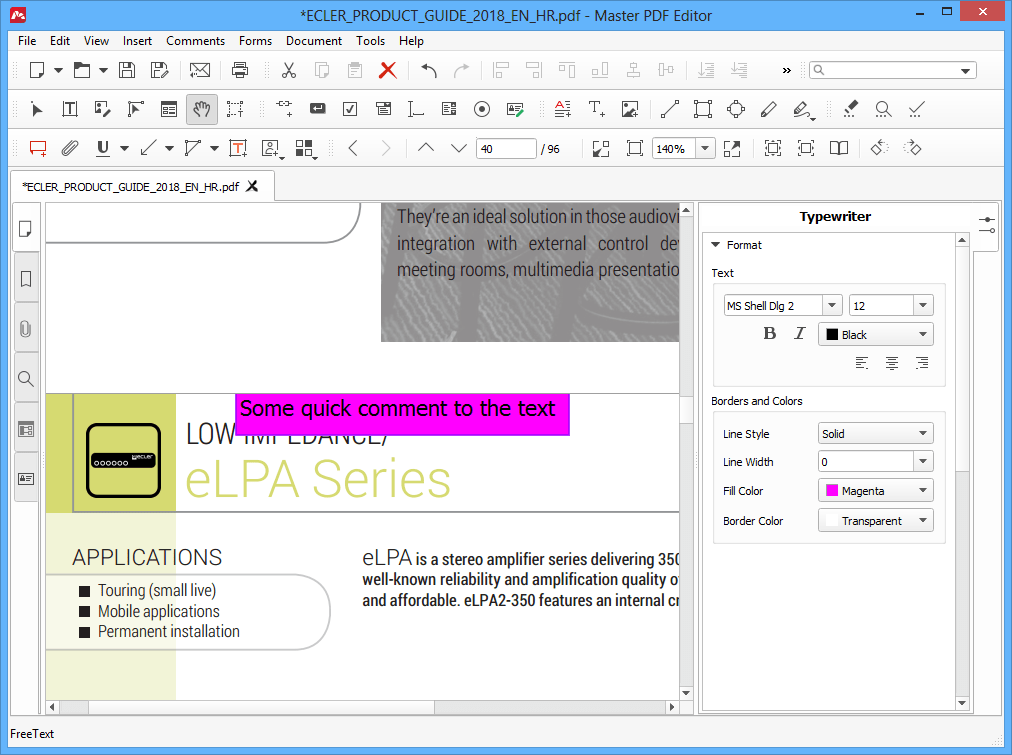Close the ECLER_PRODUCT_GUIDE document tab

pyautogui.click(x=252, y=186)
